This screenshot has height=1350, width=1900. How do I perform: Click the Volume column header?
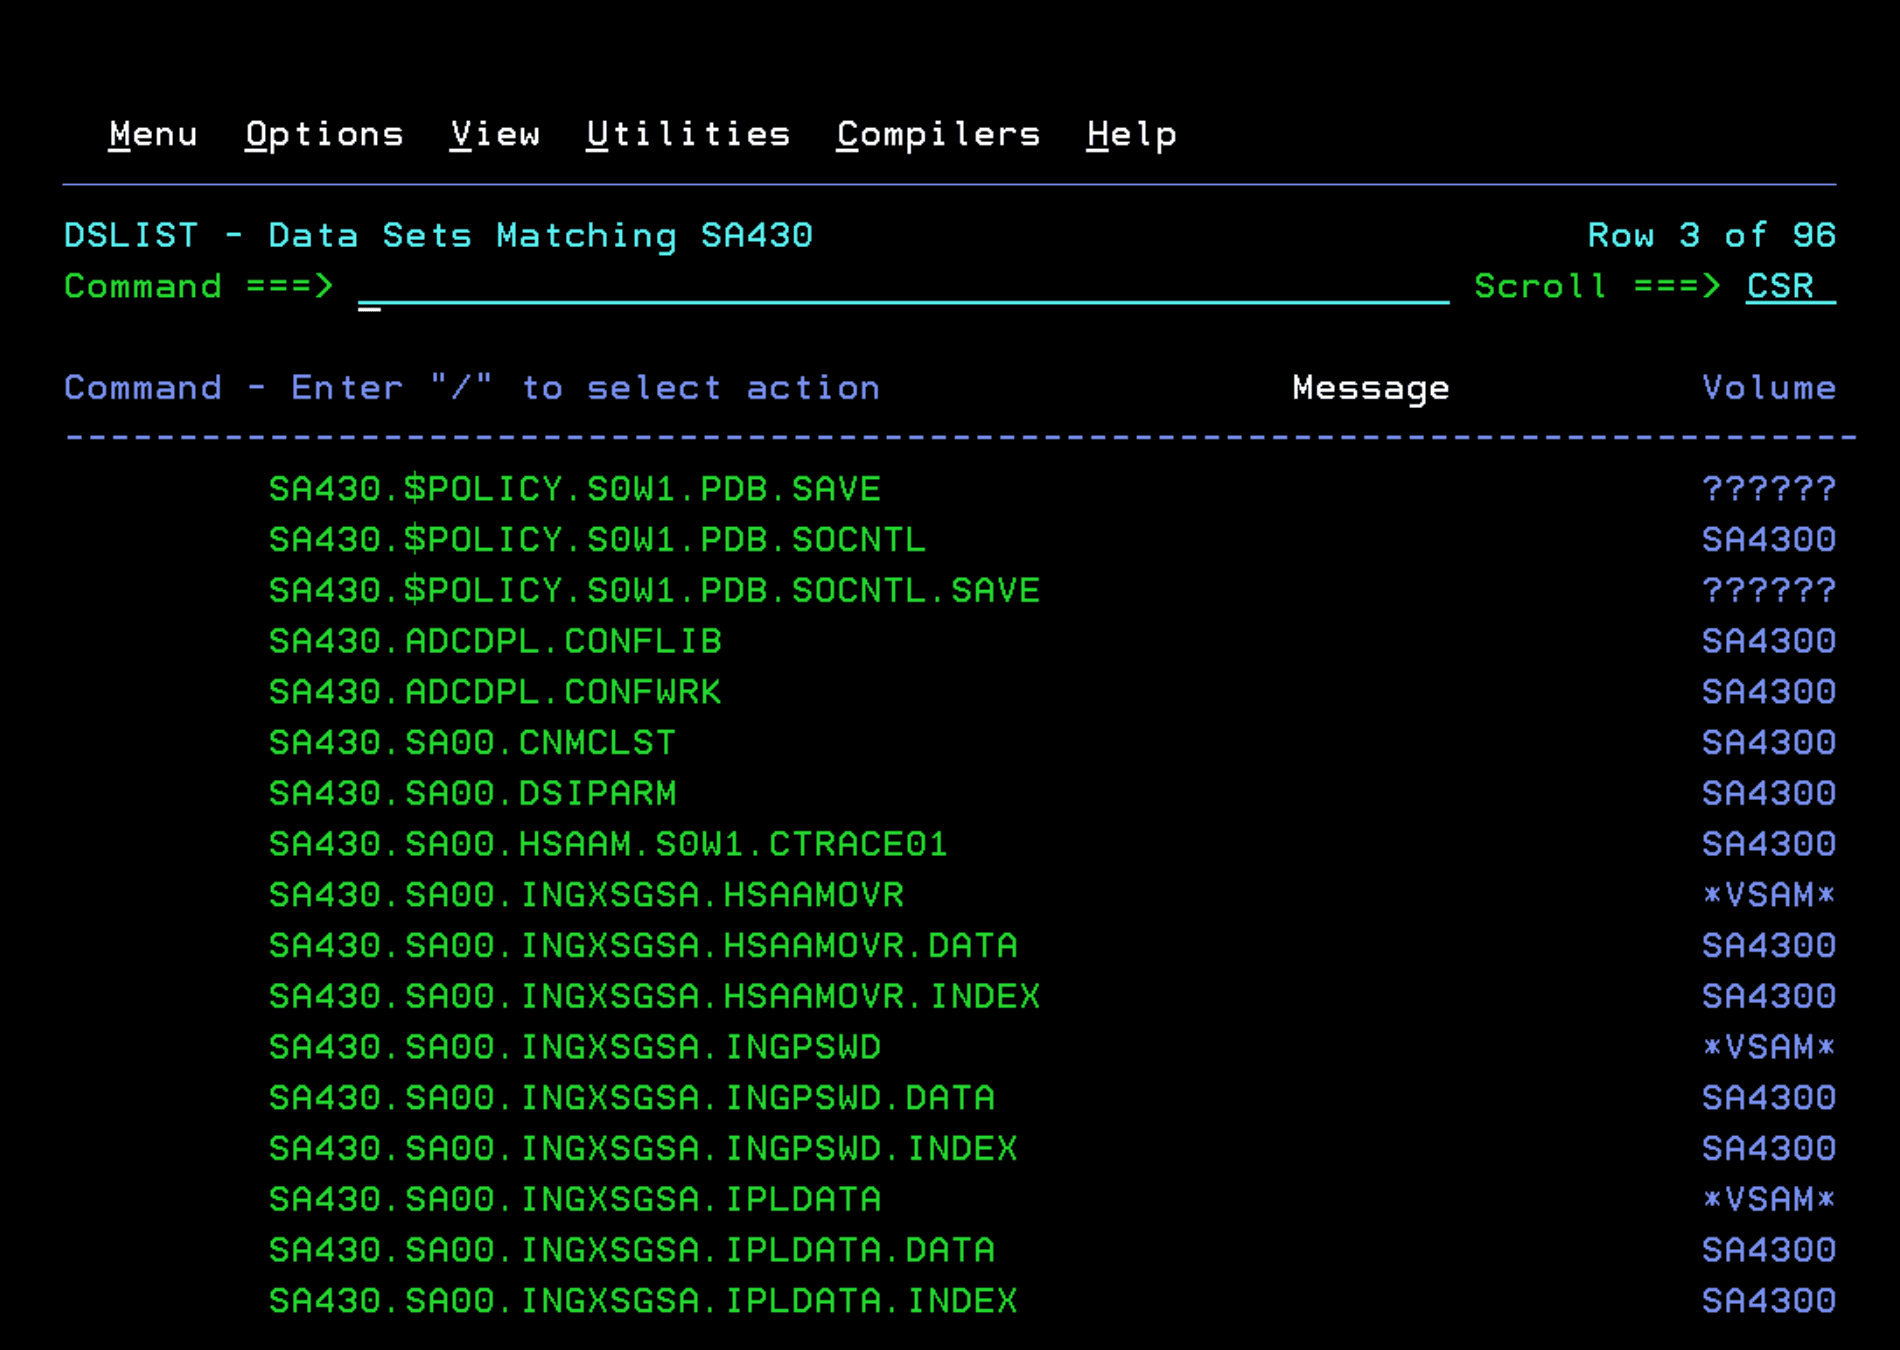pyautogui.click(x=1768, y=388)
